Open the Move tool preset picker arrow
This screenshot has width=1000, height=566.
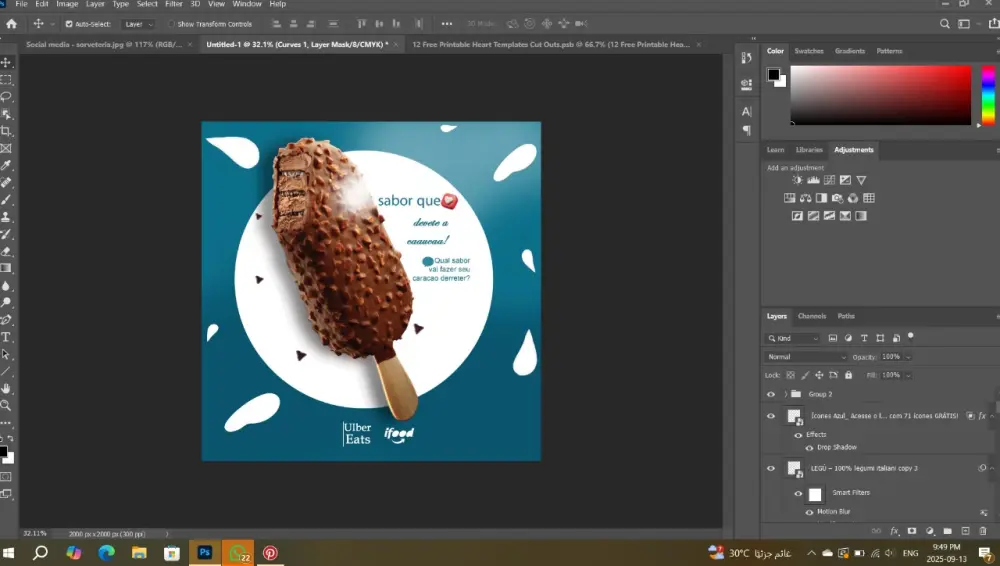click(x=52, y=24)
